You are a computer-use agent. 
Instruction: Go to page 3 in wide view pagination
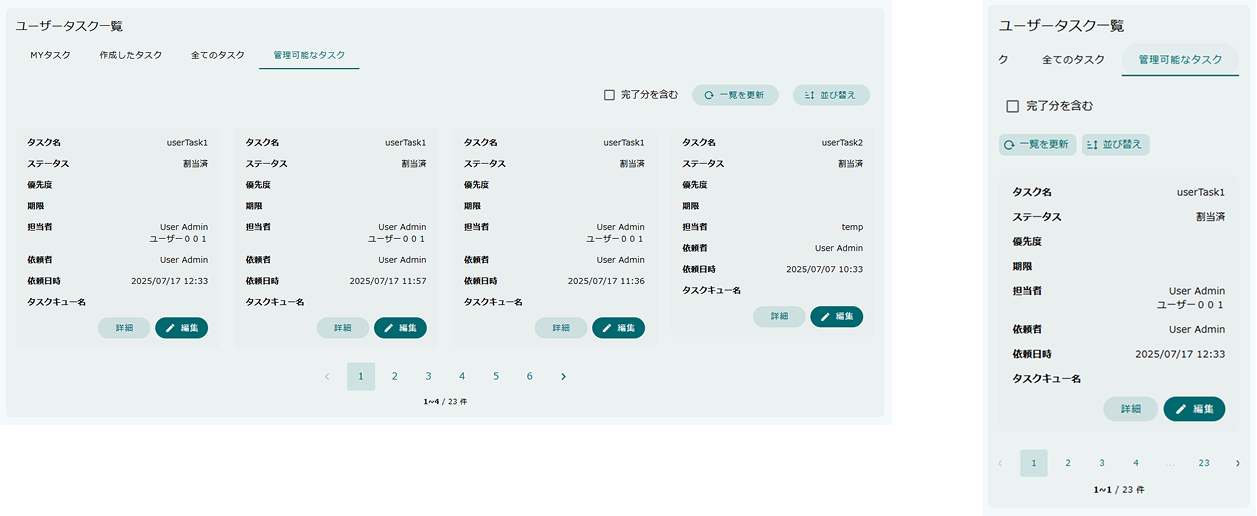pos(428,376)
